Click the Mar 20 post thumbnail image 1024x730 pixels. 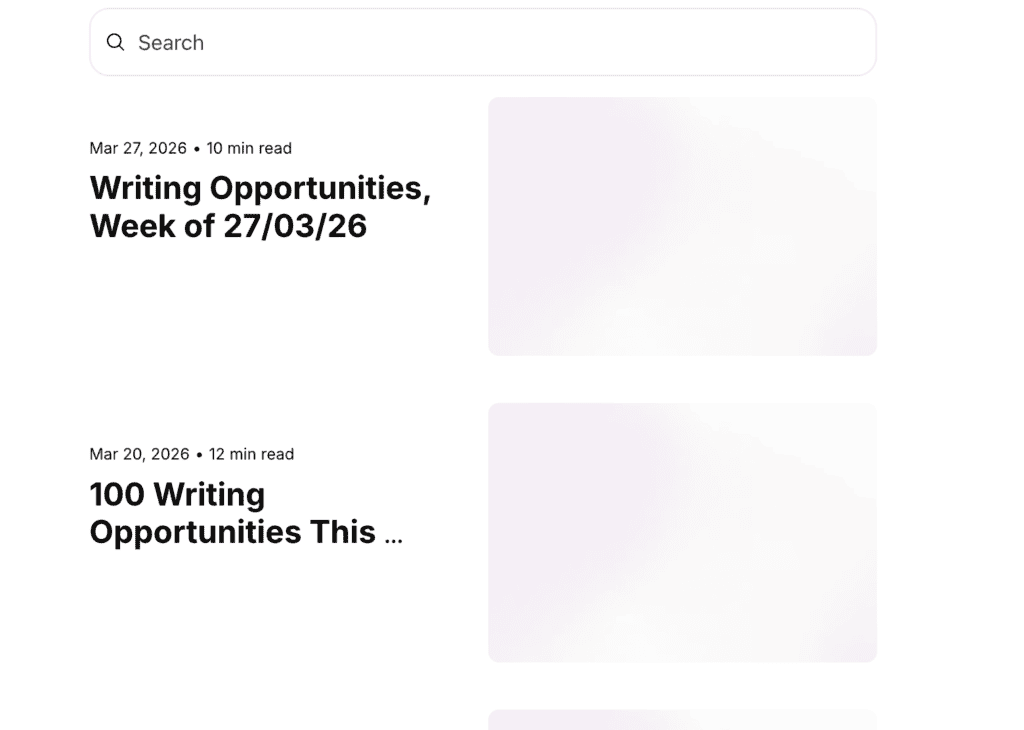click(x=682, y=532)
